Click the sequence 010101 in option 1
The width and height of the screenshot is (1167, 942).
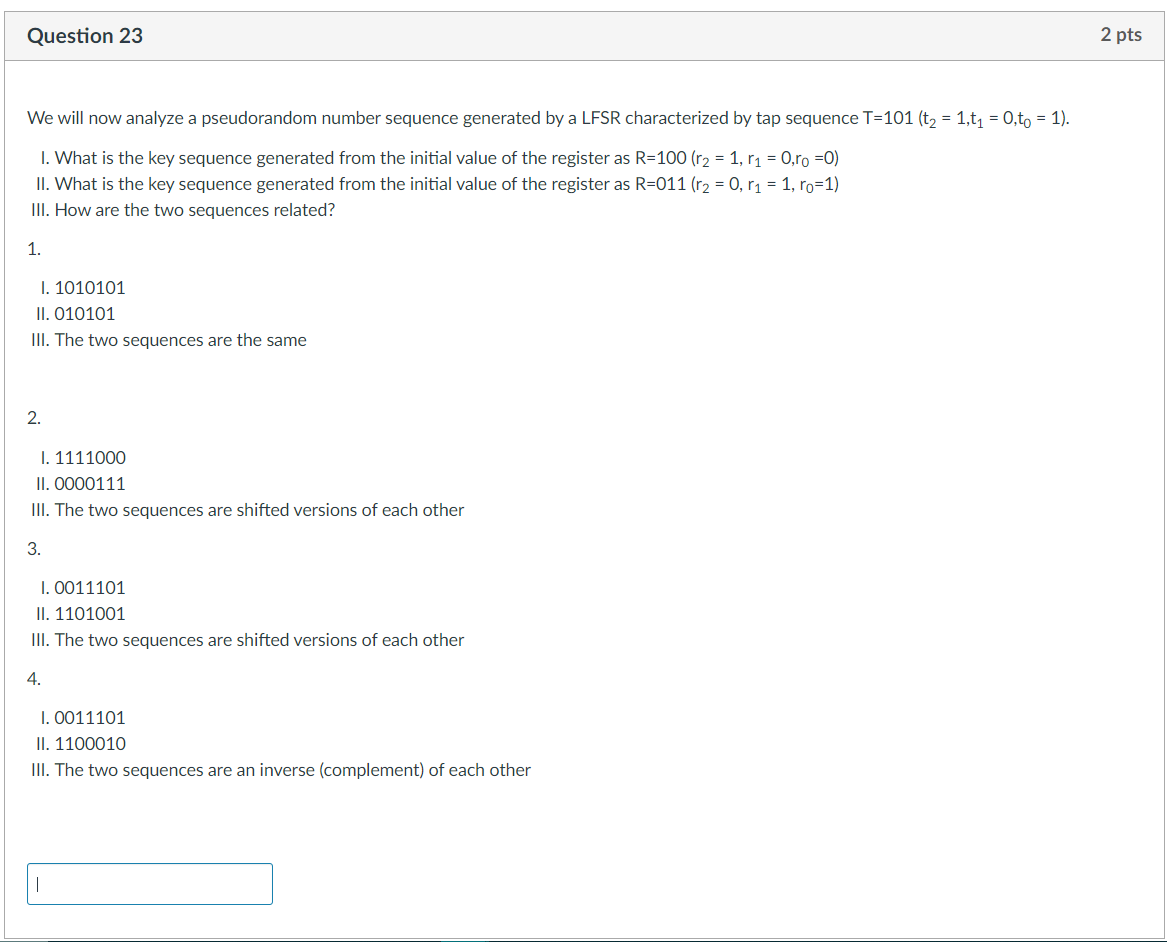(86, 313)
